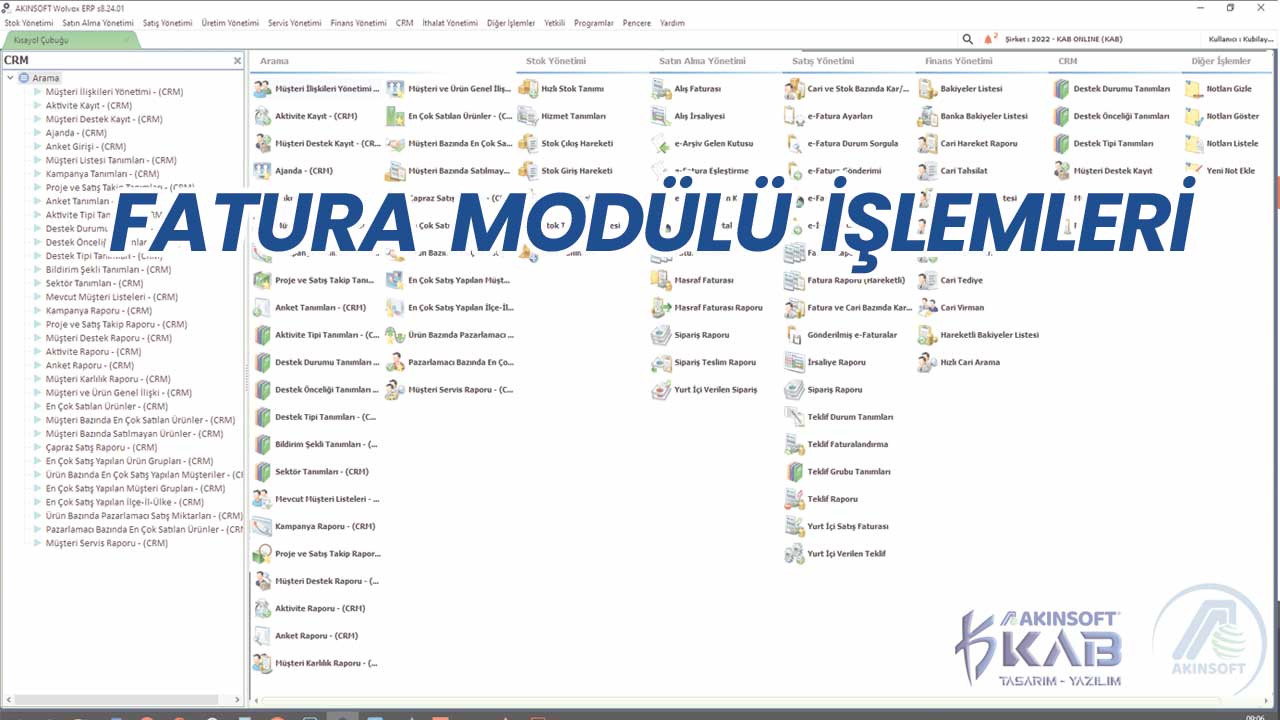
Task: Click the CRM search input field
Action: click(x=115, y=61)
